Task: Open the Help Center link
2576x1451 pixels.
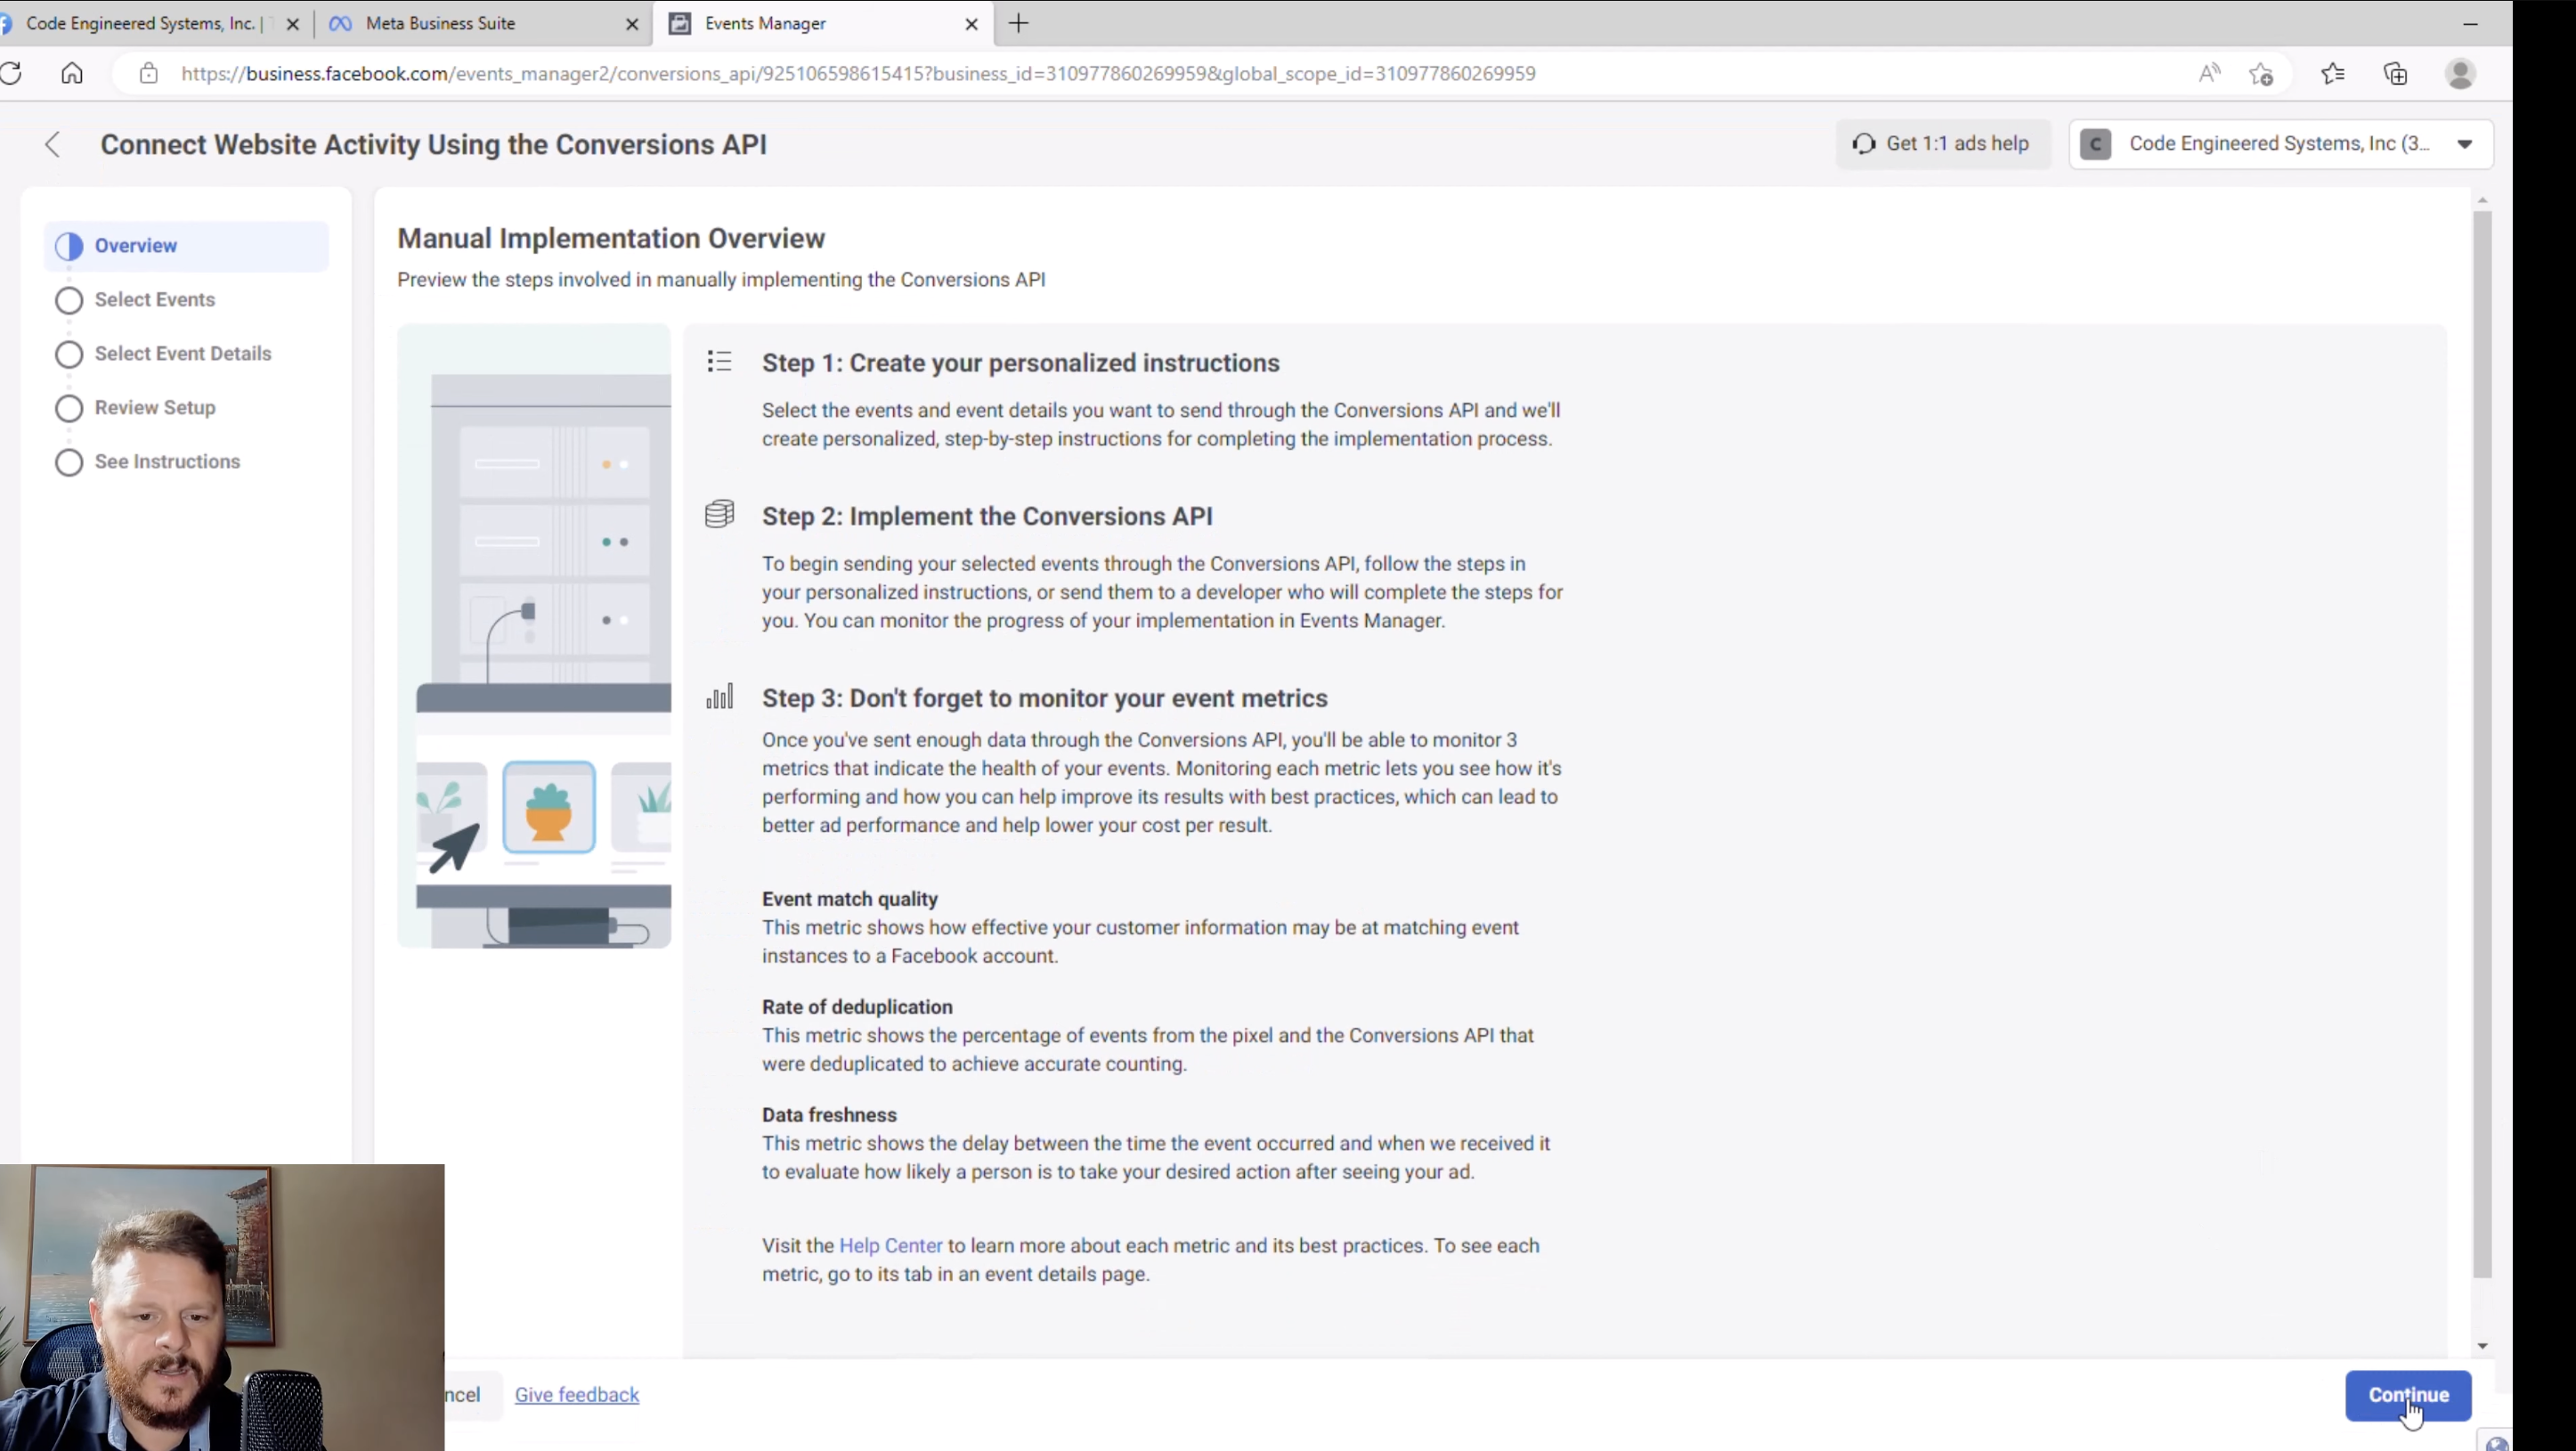Action: 890,1246
